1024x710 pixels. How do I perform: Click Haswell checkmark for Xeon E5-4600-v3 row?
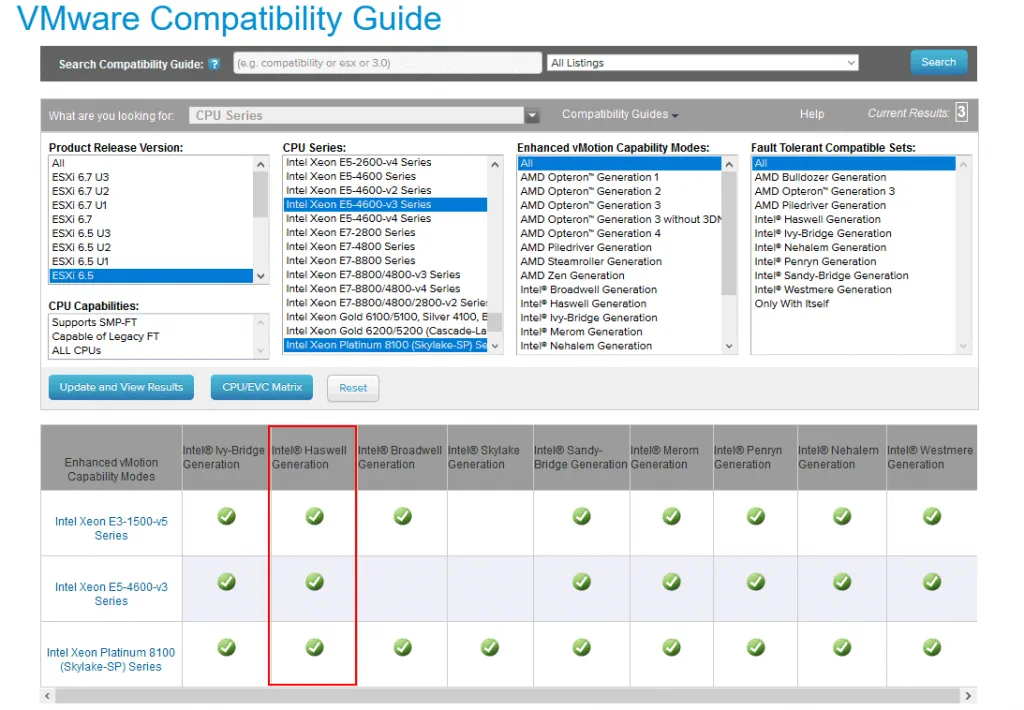(x=314, y=582)
